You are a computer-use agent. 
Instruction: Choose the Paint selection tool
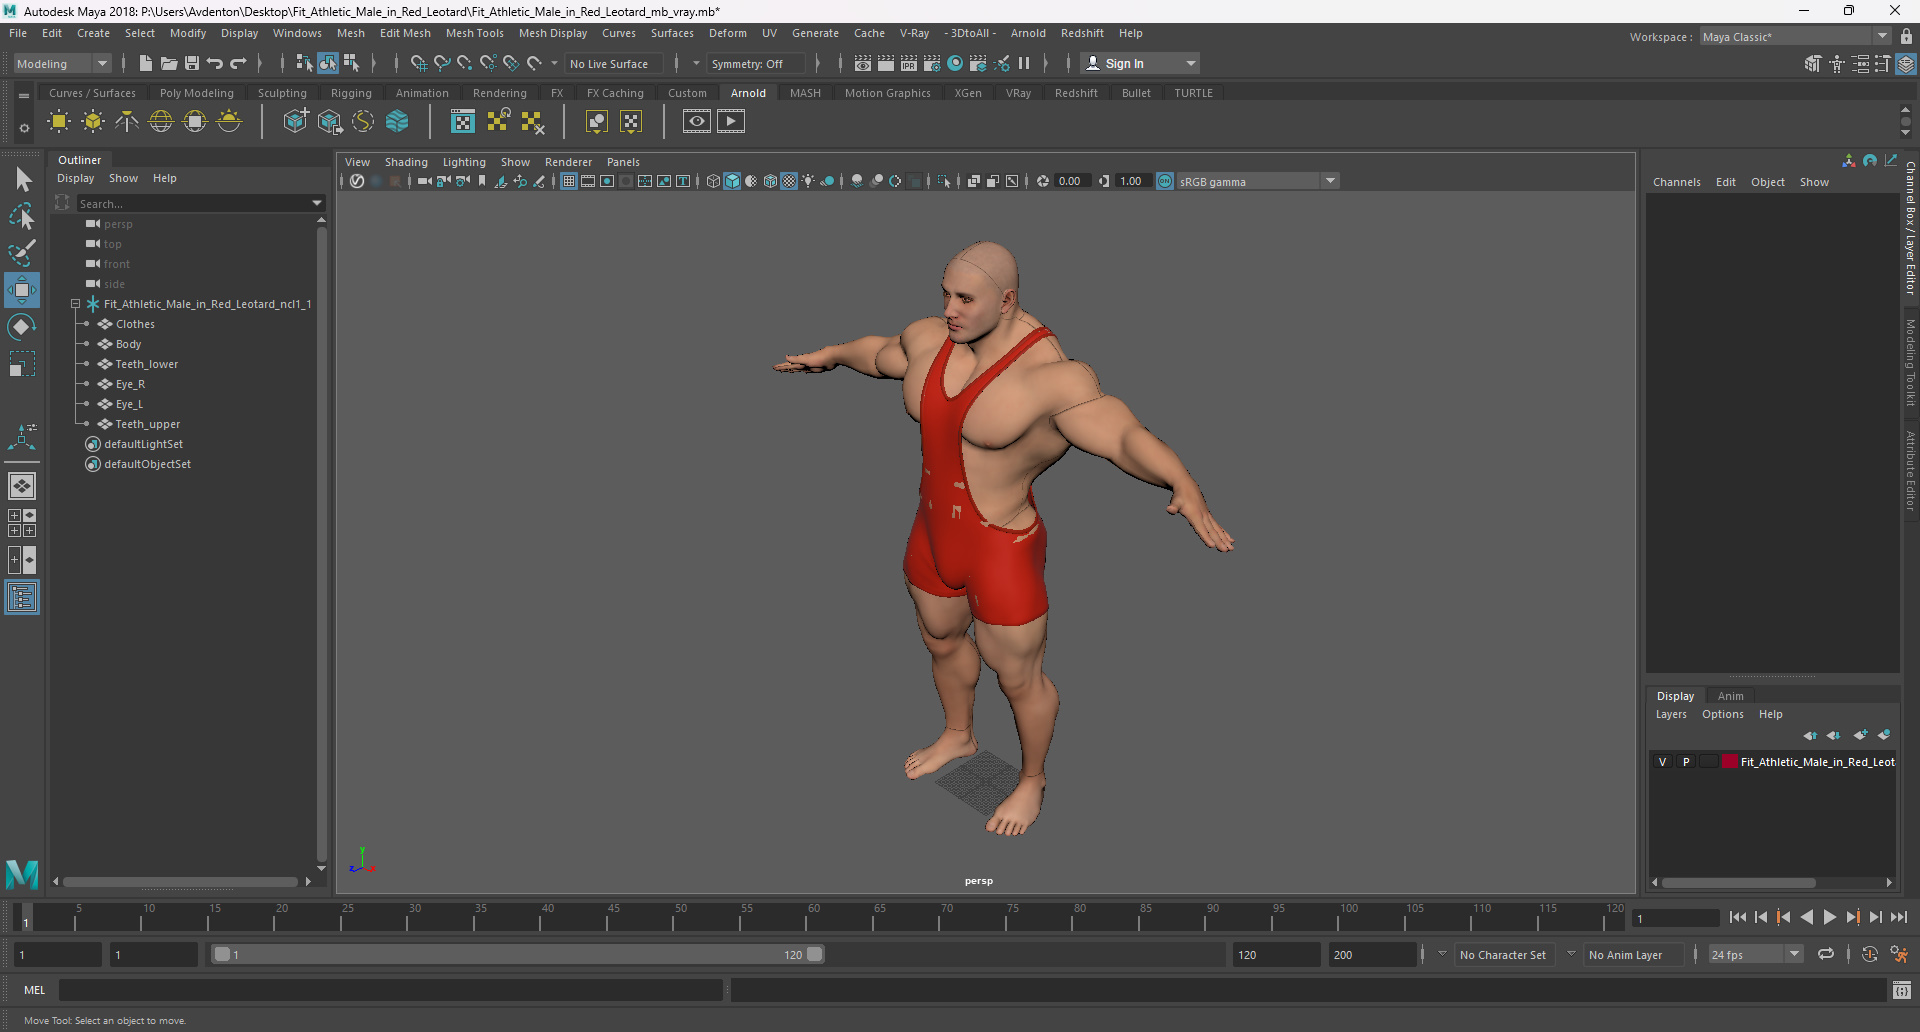(22, 252)
